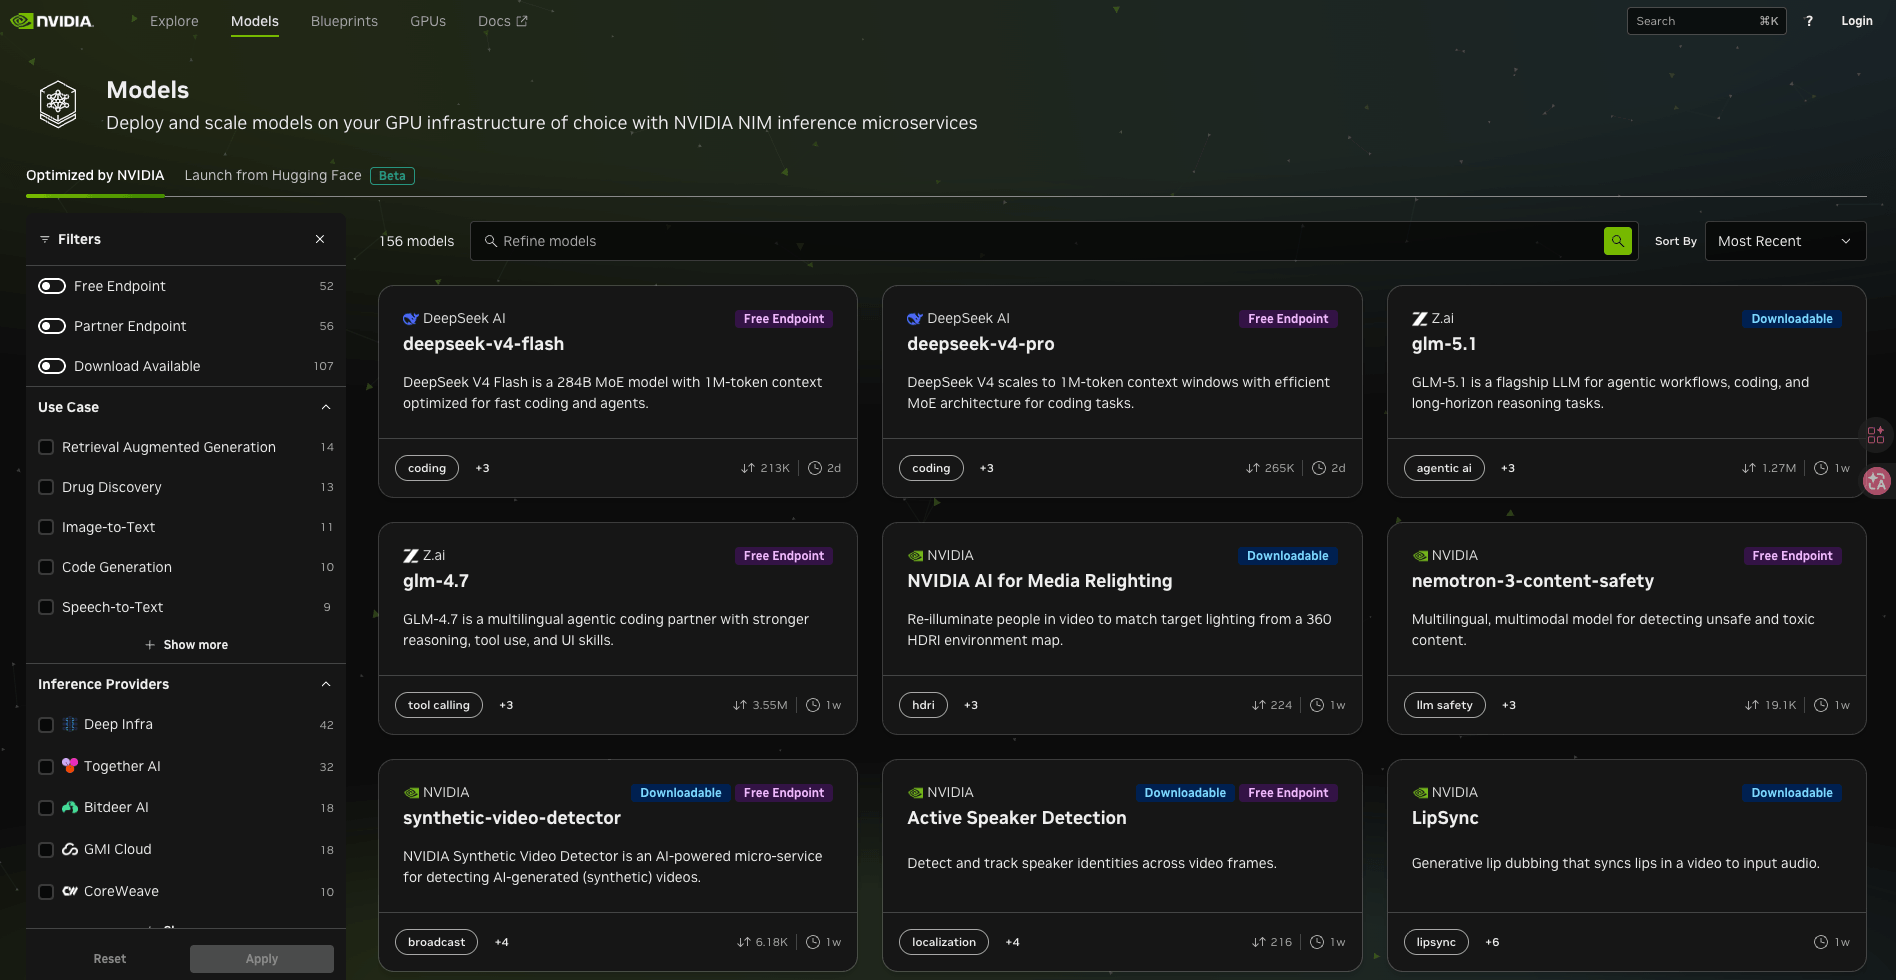Check the Drug Discovery checkbox
This screenshot has width=1896, height=980.
pyautogui.click(x=46, y=487)
